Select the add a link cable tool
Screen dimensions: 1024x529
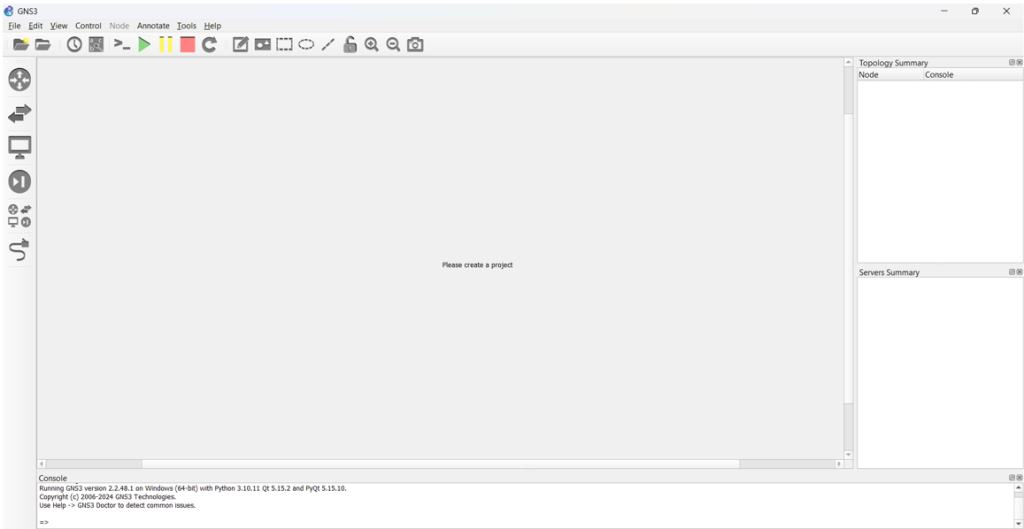tap(19, 249)
